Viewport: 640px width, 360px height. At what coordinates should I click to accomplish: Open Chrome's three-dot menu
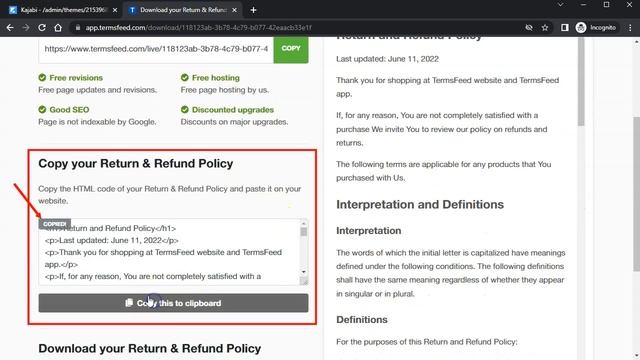click(x=630, y=28)
